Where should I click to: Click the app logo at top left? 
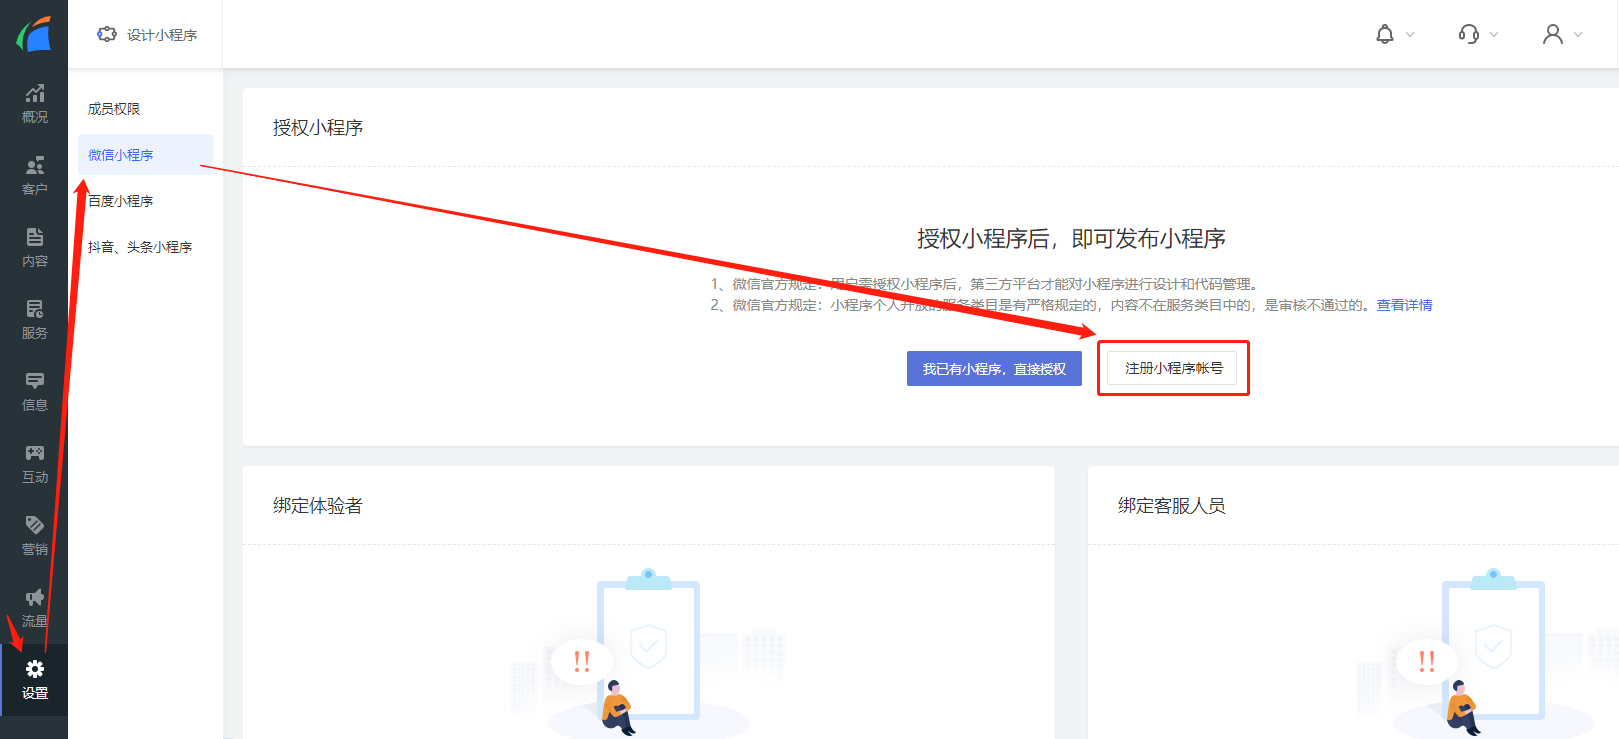tap(34, 34)
